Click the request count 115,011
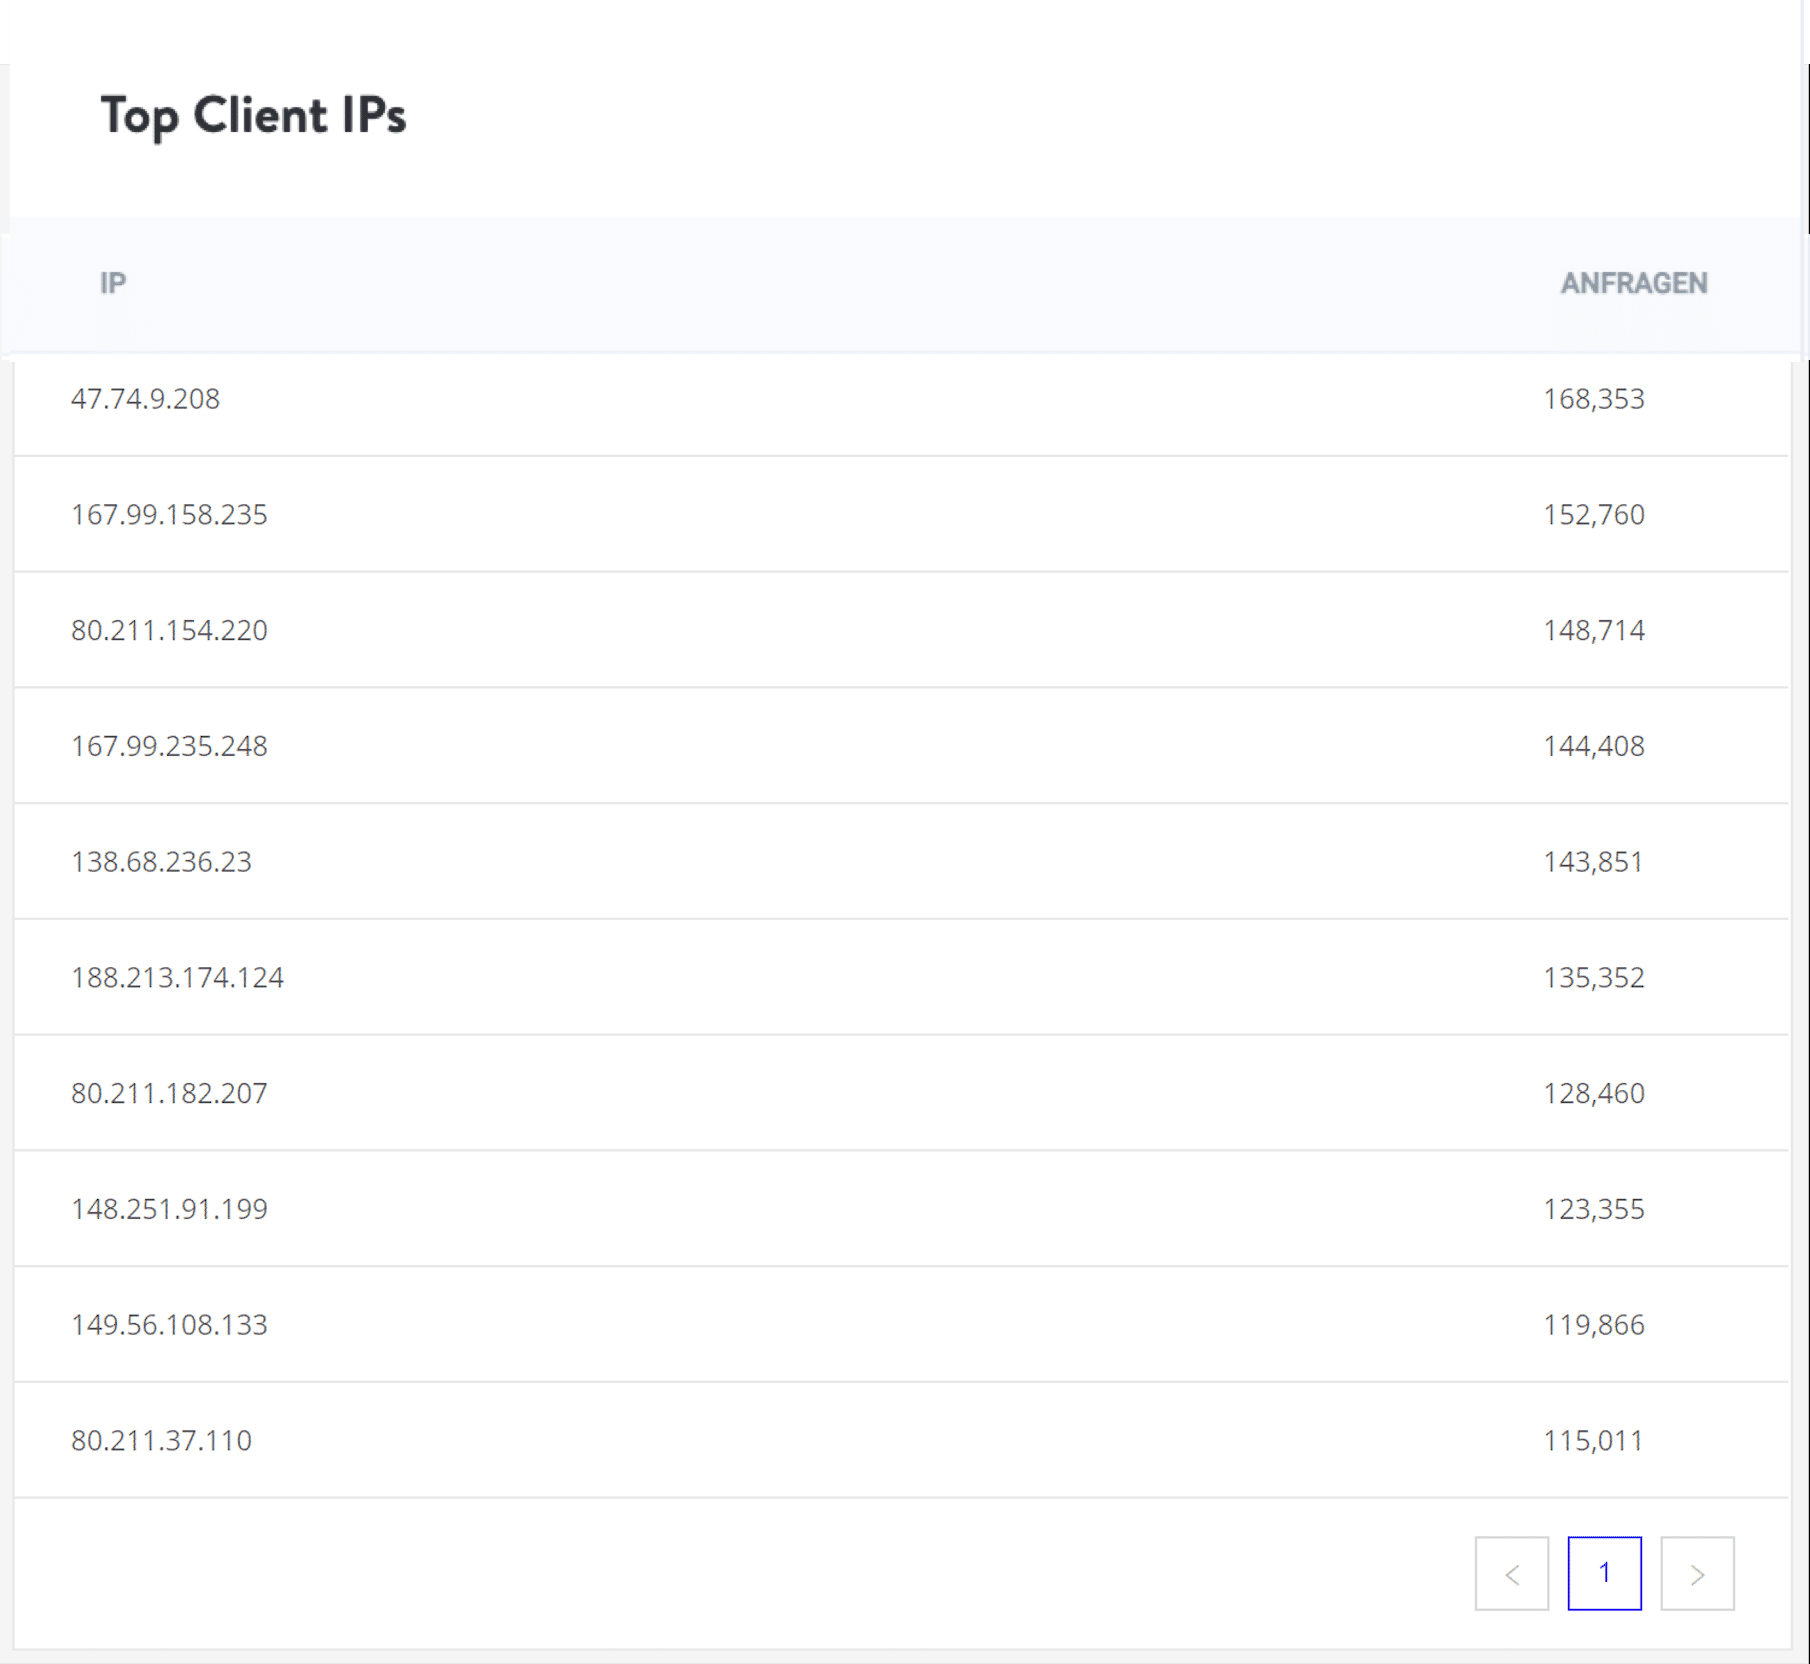Image resolution: width=1810 pixels, height=1664 pixels. [1594, 1441]
